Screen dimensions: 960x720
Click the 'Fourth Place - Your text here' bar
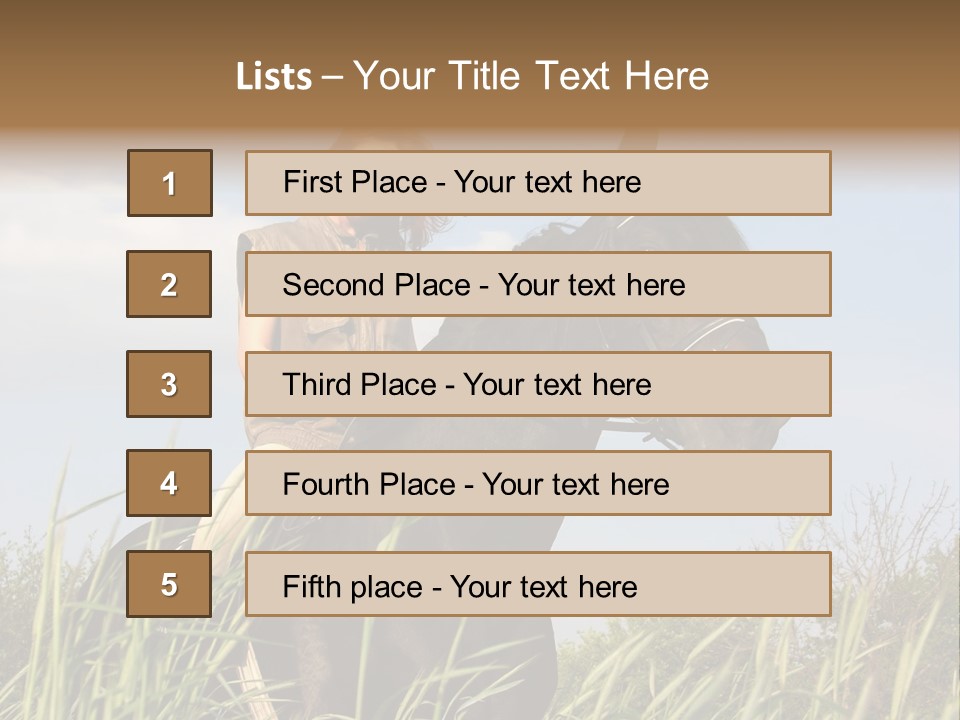click(538, 483)
